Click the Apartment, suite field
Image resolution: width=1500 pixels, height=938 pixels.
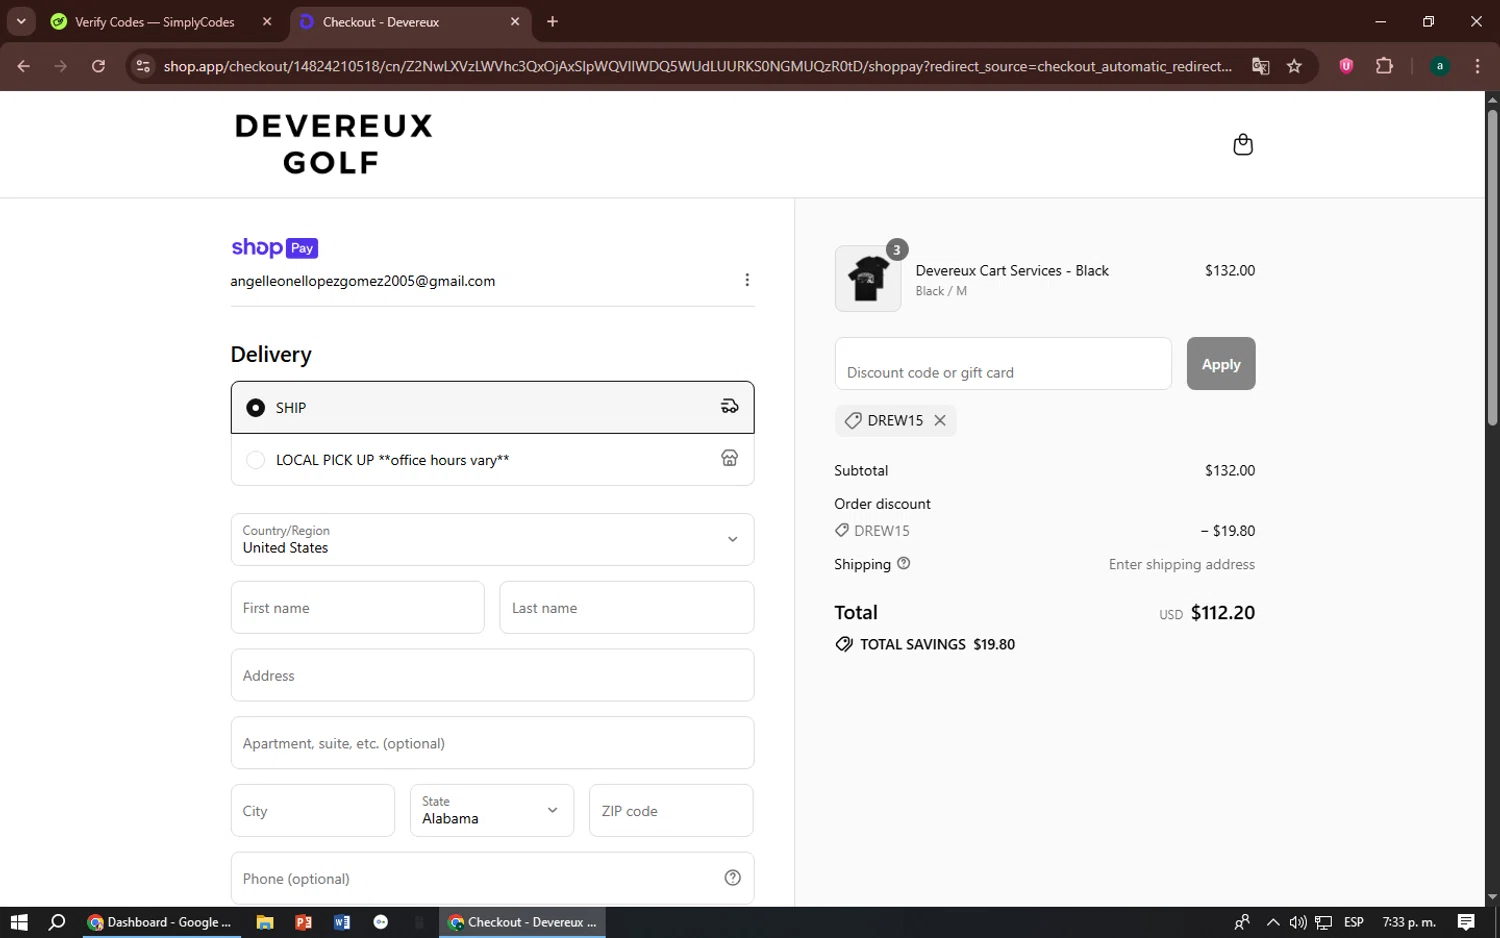pyautogui.click(x=492, y=743)
